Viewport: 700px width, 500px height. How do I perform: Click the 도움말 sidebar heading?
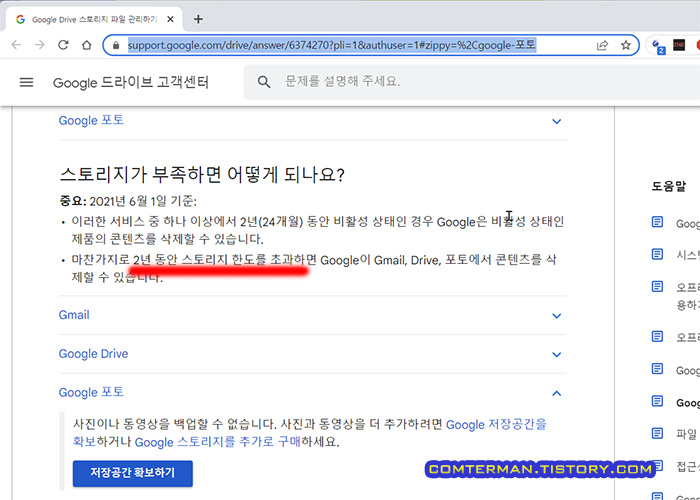point(668,186)
